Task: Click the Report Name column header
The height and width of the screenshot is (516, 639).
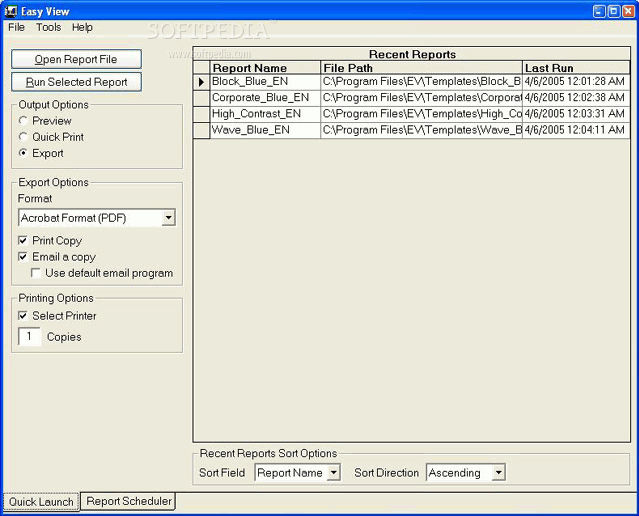Action: (265, 68)
